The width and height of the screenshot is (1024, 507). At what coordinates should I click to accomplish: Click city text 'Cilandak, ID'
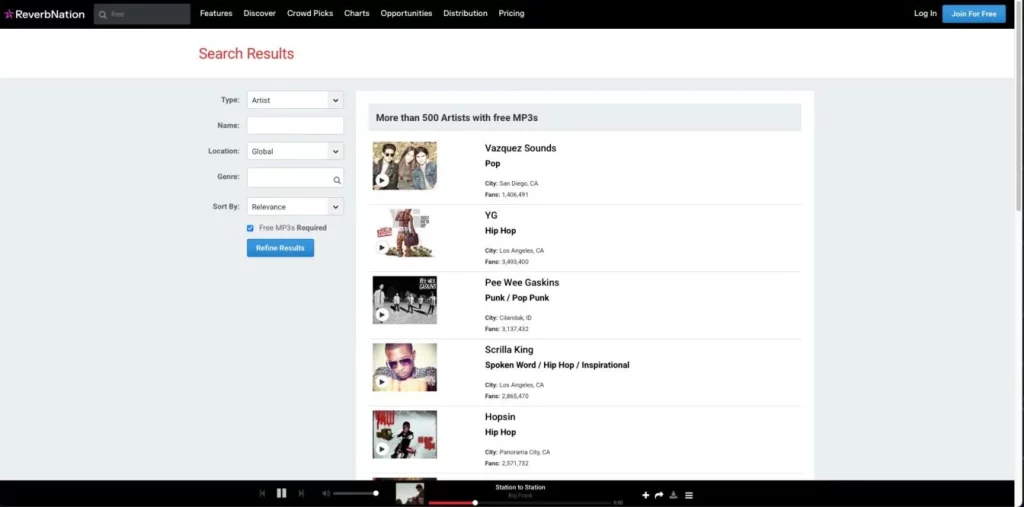[x=515, y=318]
